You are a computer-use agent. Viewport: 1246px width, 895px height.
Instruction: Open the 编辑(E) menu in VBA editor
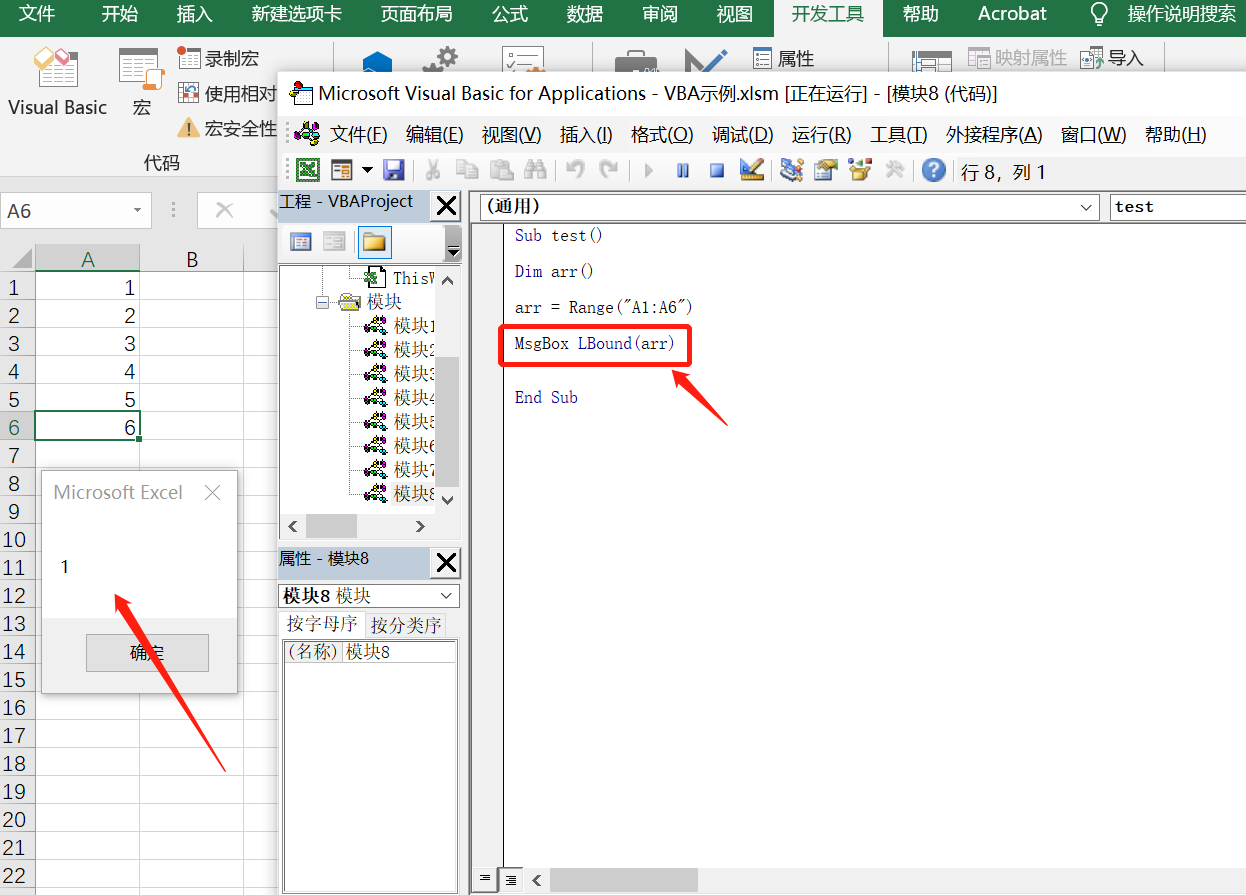(x=434, y=134)
